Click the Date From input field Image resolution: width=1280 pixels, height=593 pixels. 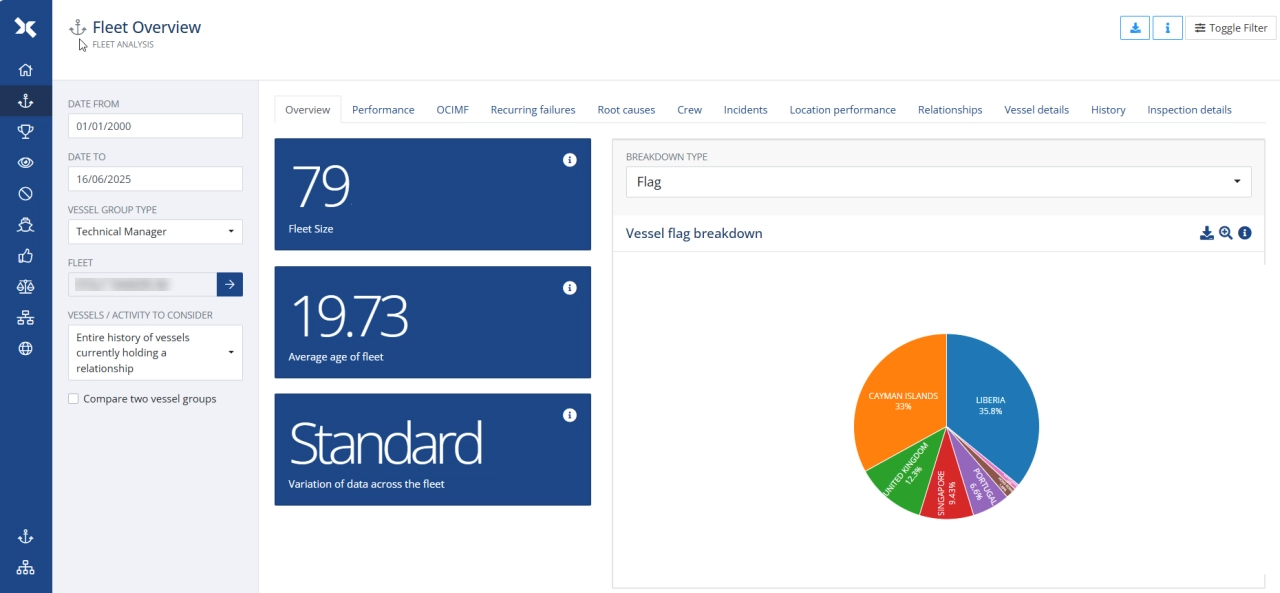[x=155, y=126]
